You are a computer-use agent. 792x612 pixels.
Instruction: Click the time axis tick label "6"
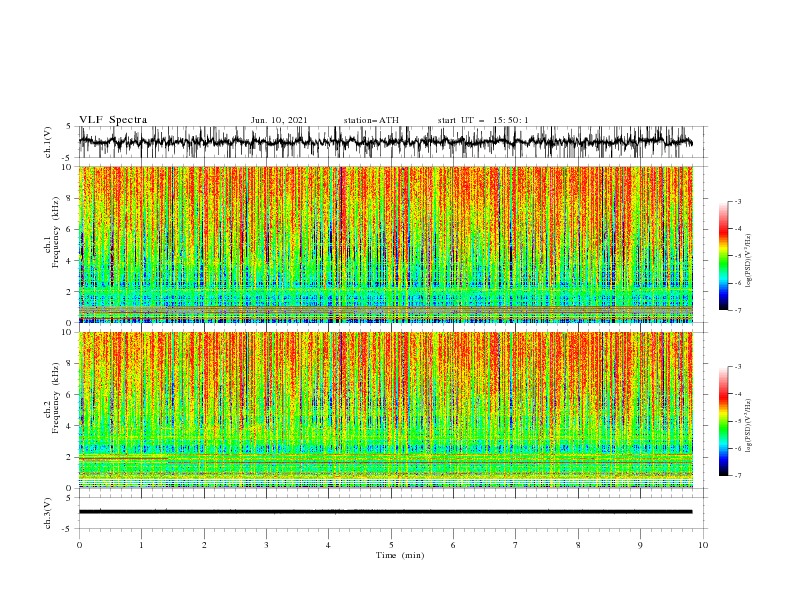click(x=453, y=545)
